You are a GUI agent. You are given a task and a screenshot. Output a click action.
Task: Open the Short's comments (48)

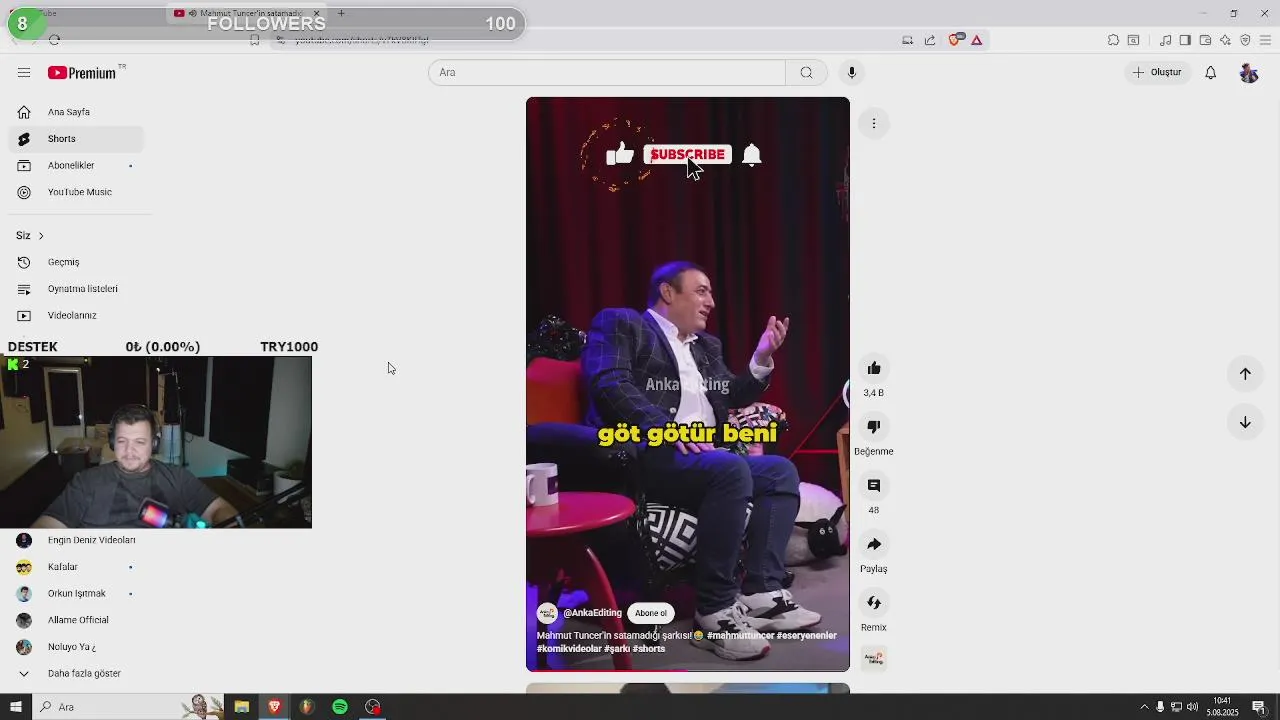(874, 485)
